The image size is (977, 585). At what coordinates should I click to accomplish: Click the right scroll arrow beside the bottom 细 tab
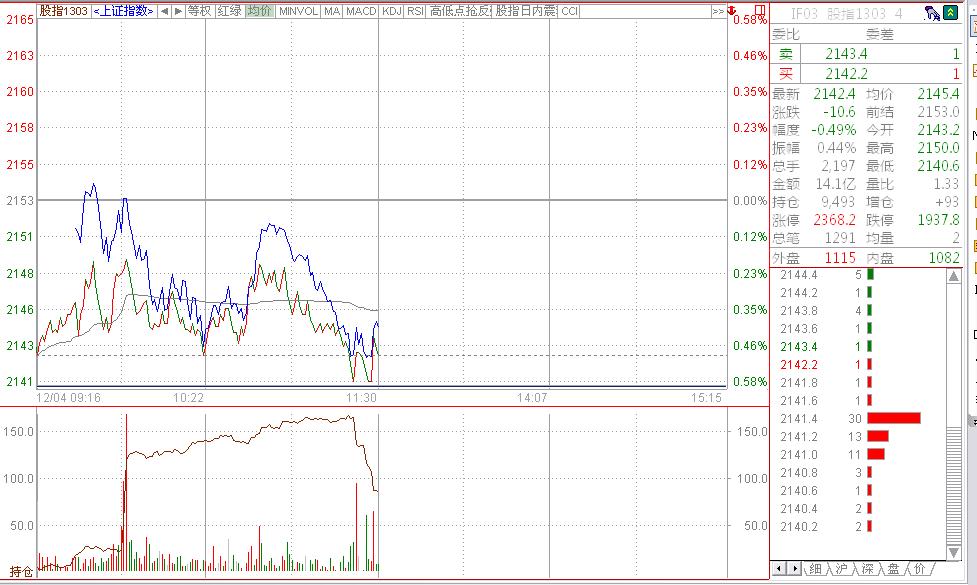point(794,569)
